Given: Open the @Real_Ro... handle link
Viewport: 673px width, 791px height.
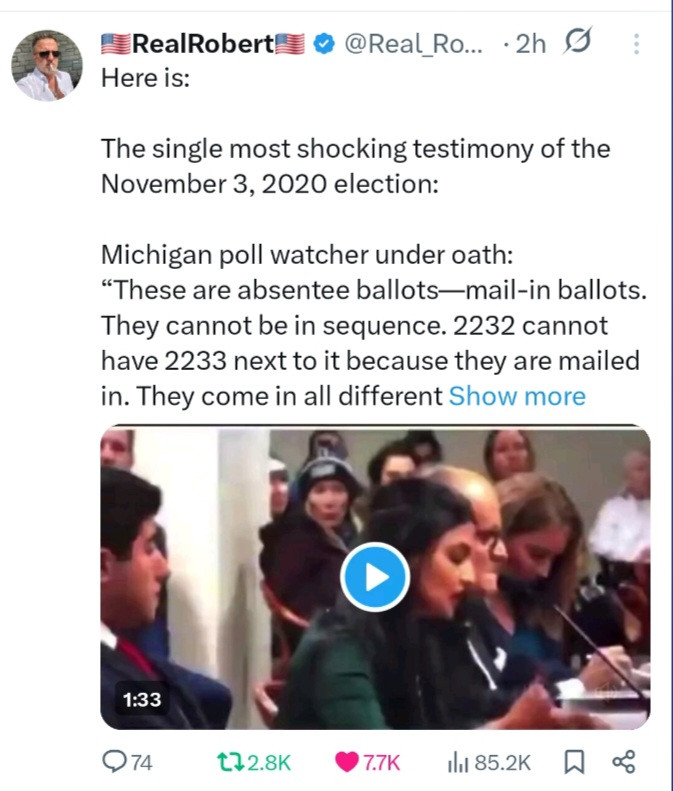Looking at the screenshot, I should [415, 44].
